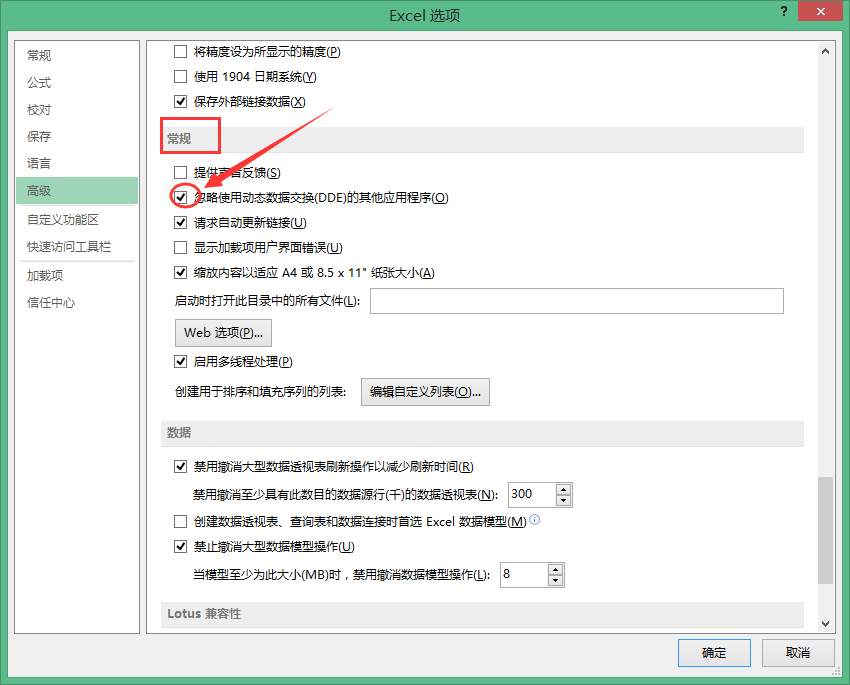This screenshot has height=685, width=850.
Task: Enable 显示加载项用户界面错误 checkbox
Action: (181, 247)
